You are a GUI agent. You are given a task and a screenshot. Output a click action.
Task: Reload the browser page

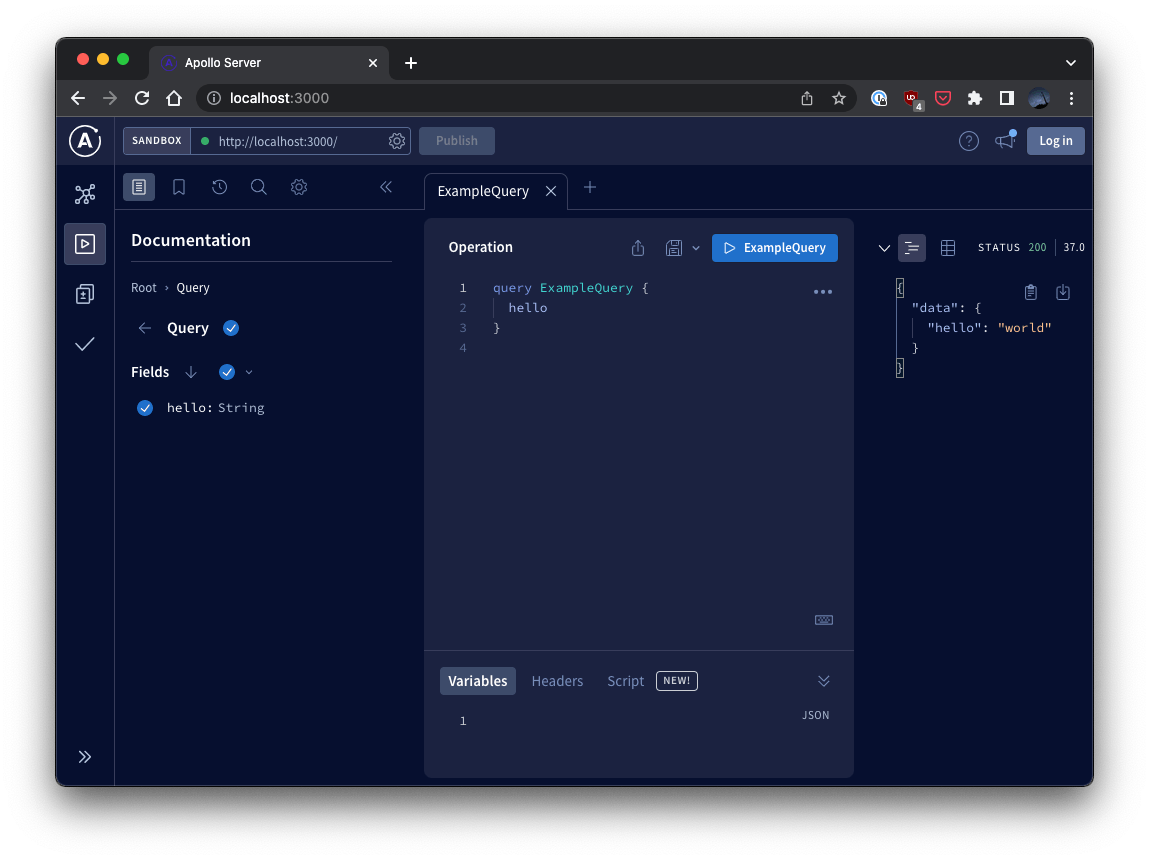click(142, 98)
